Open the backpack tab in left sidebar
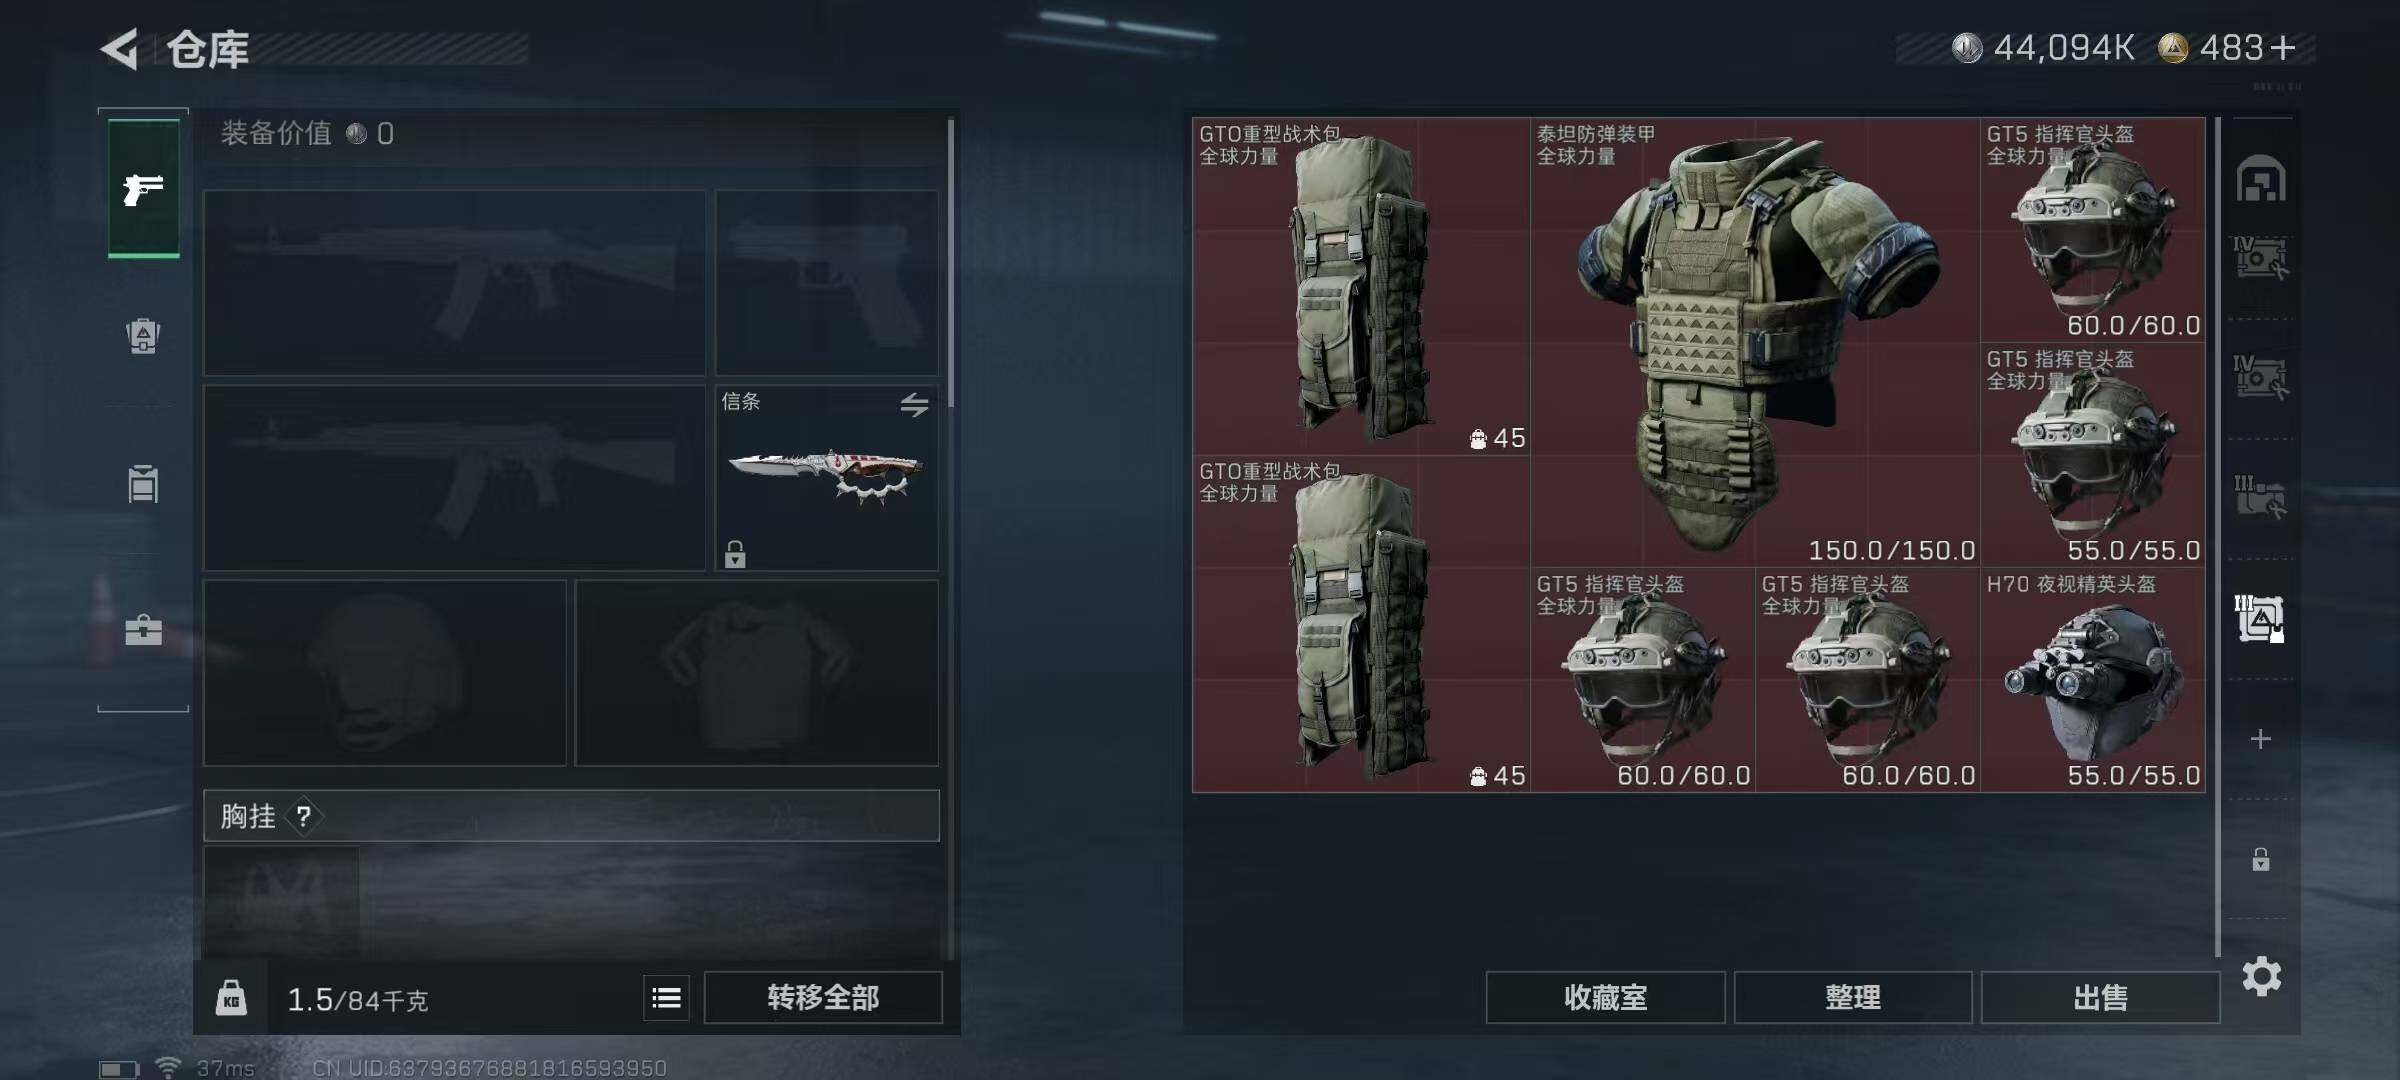Image resolution: width=2400 pixels, height=1080 pixels. [143, 335]
